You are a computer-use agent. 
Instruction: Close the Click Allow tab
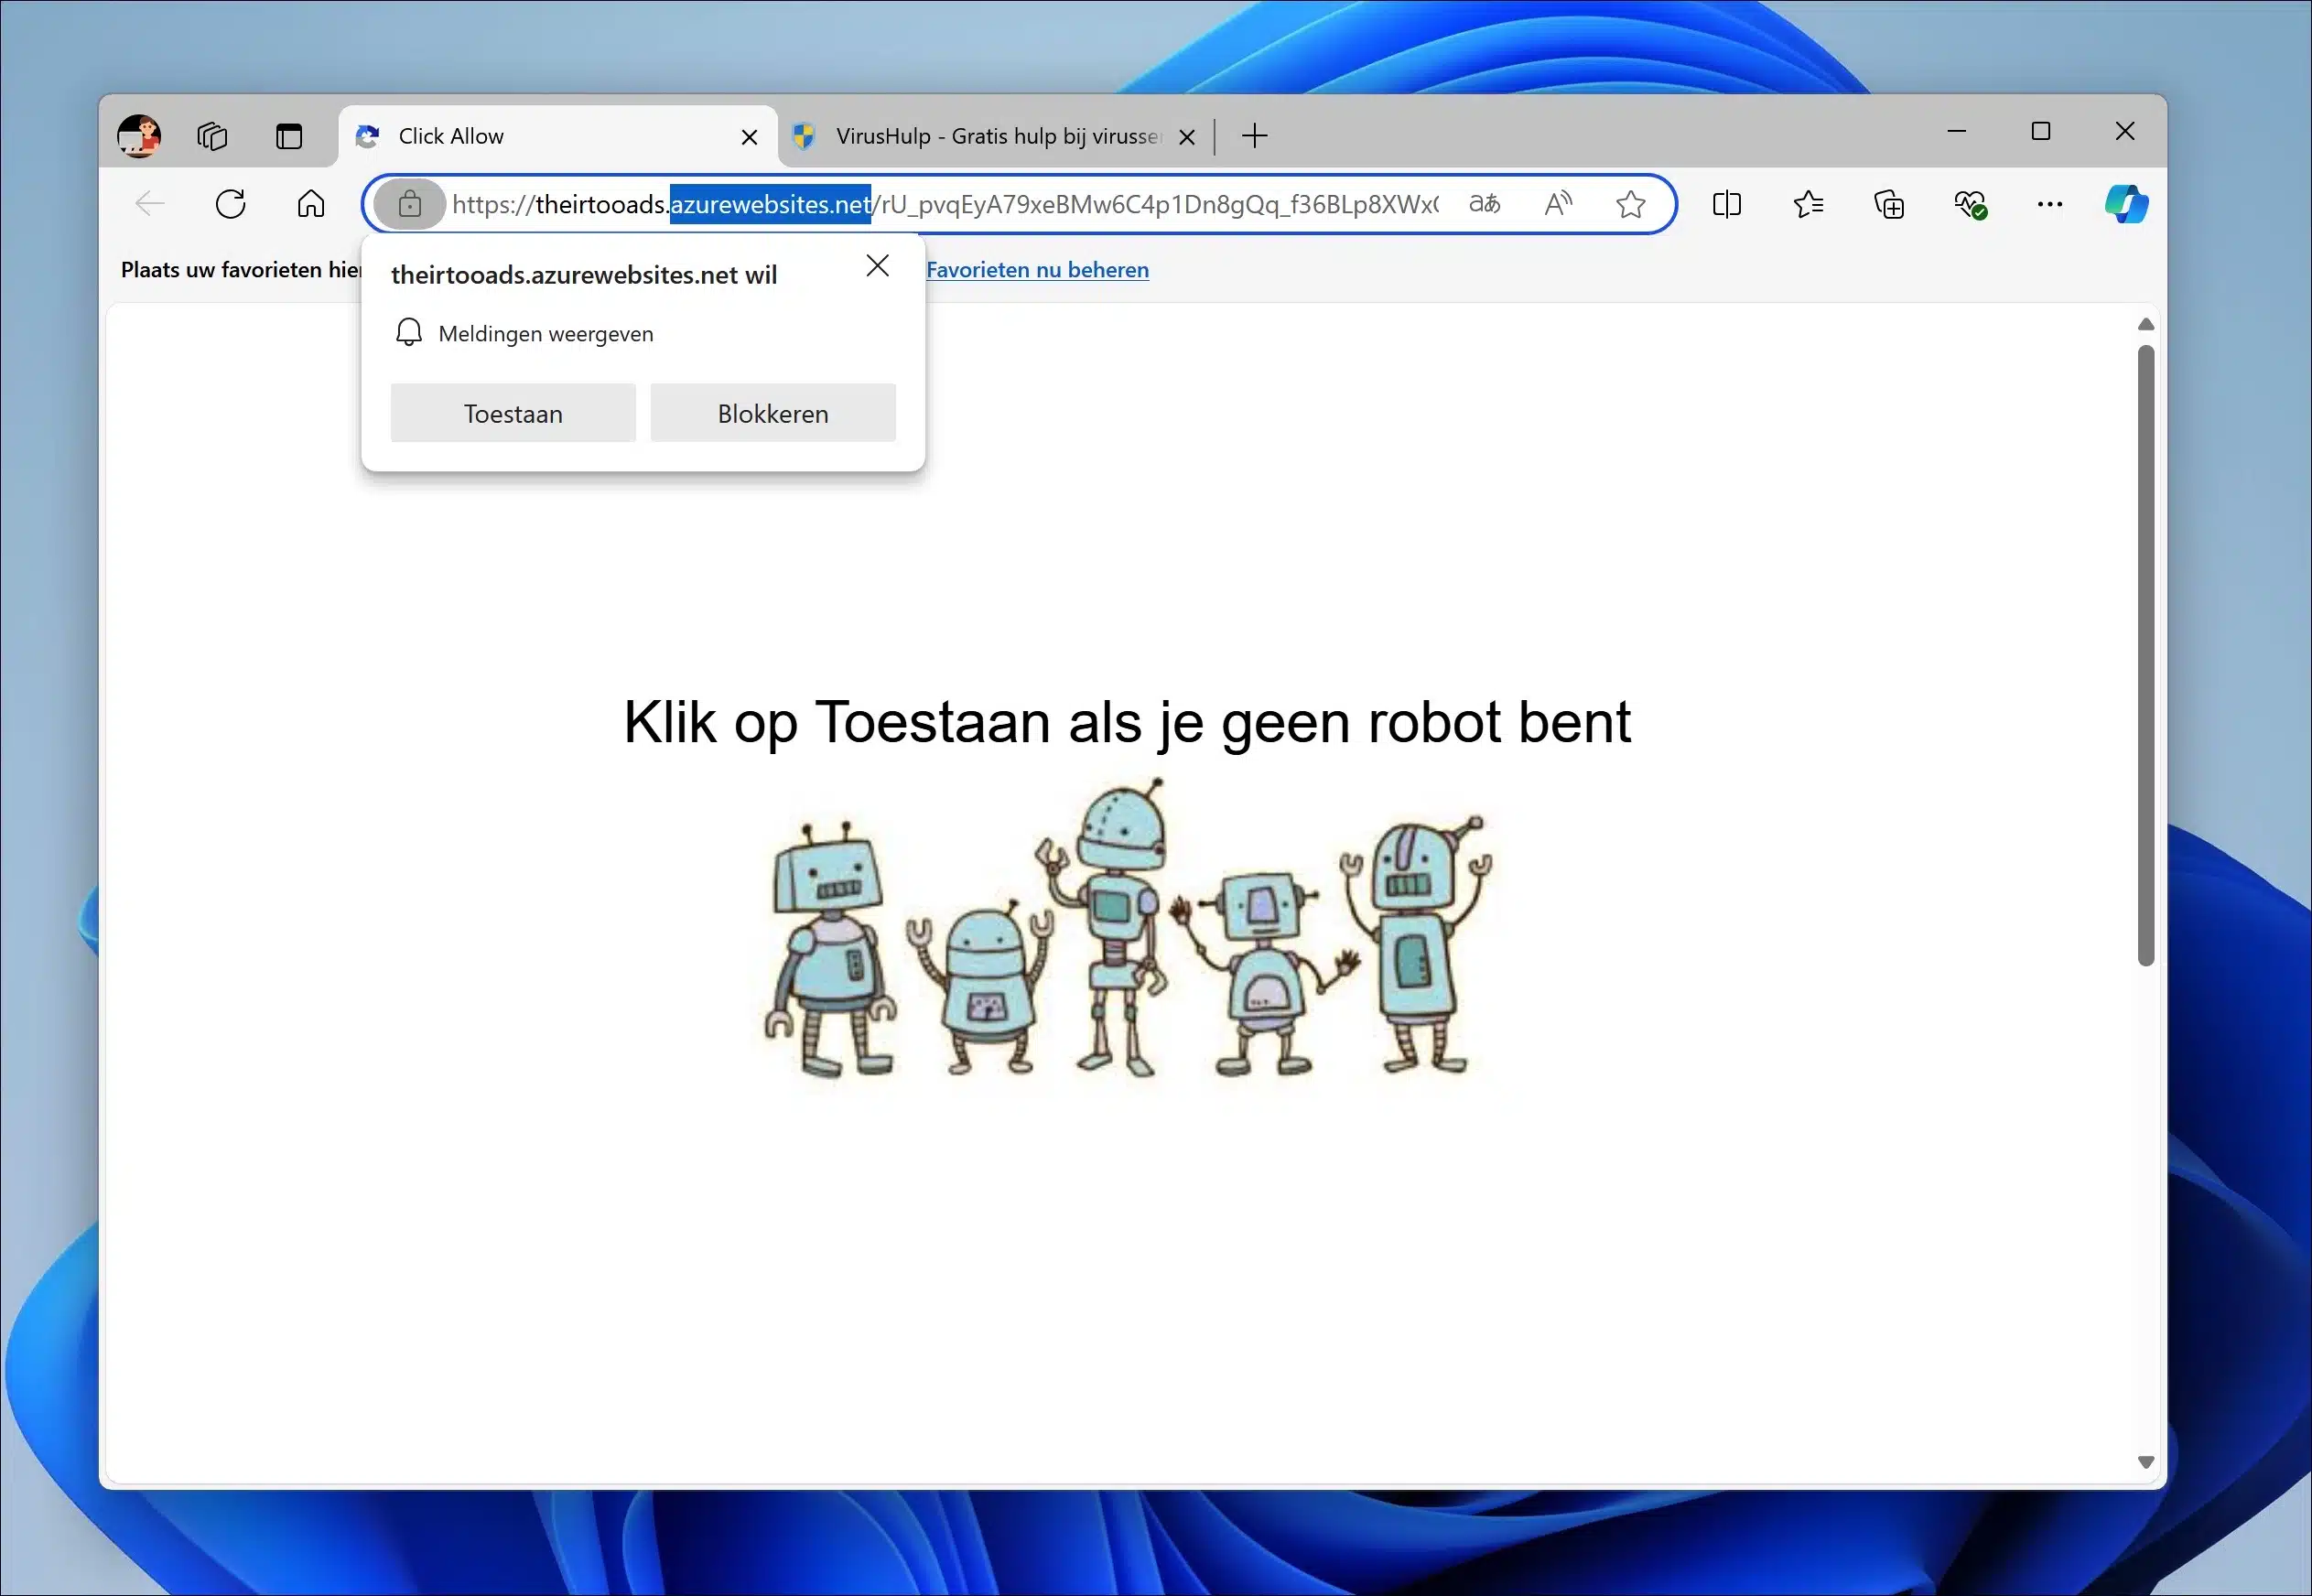pyautogui.click(x=749, y=137)
